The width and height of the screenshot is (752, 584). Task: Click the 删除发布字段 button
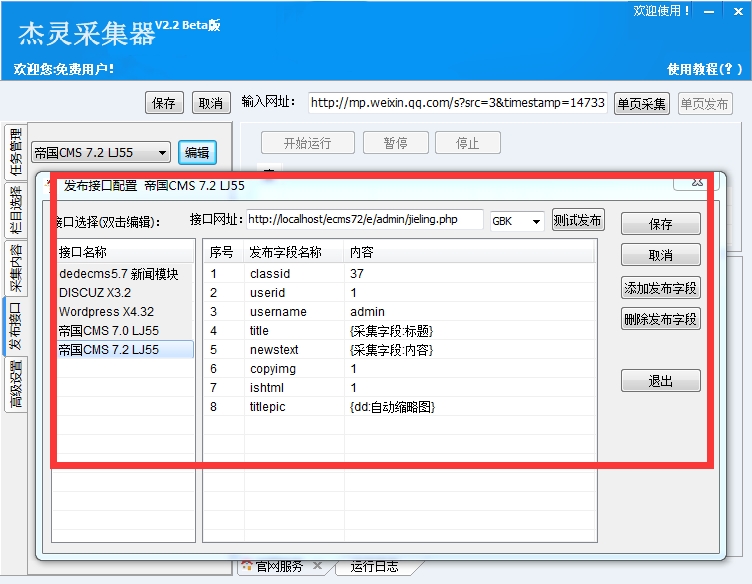click(660, 319)
